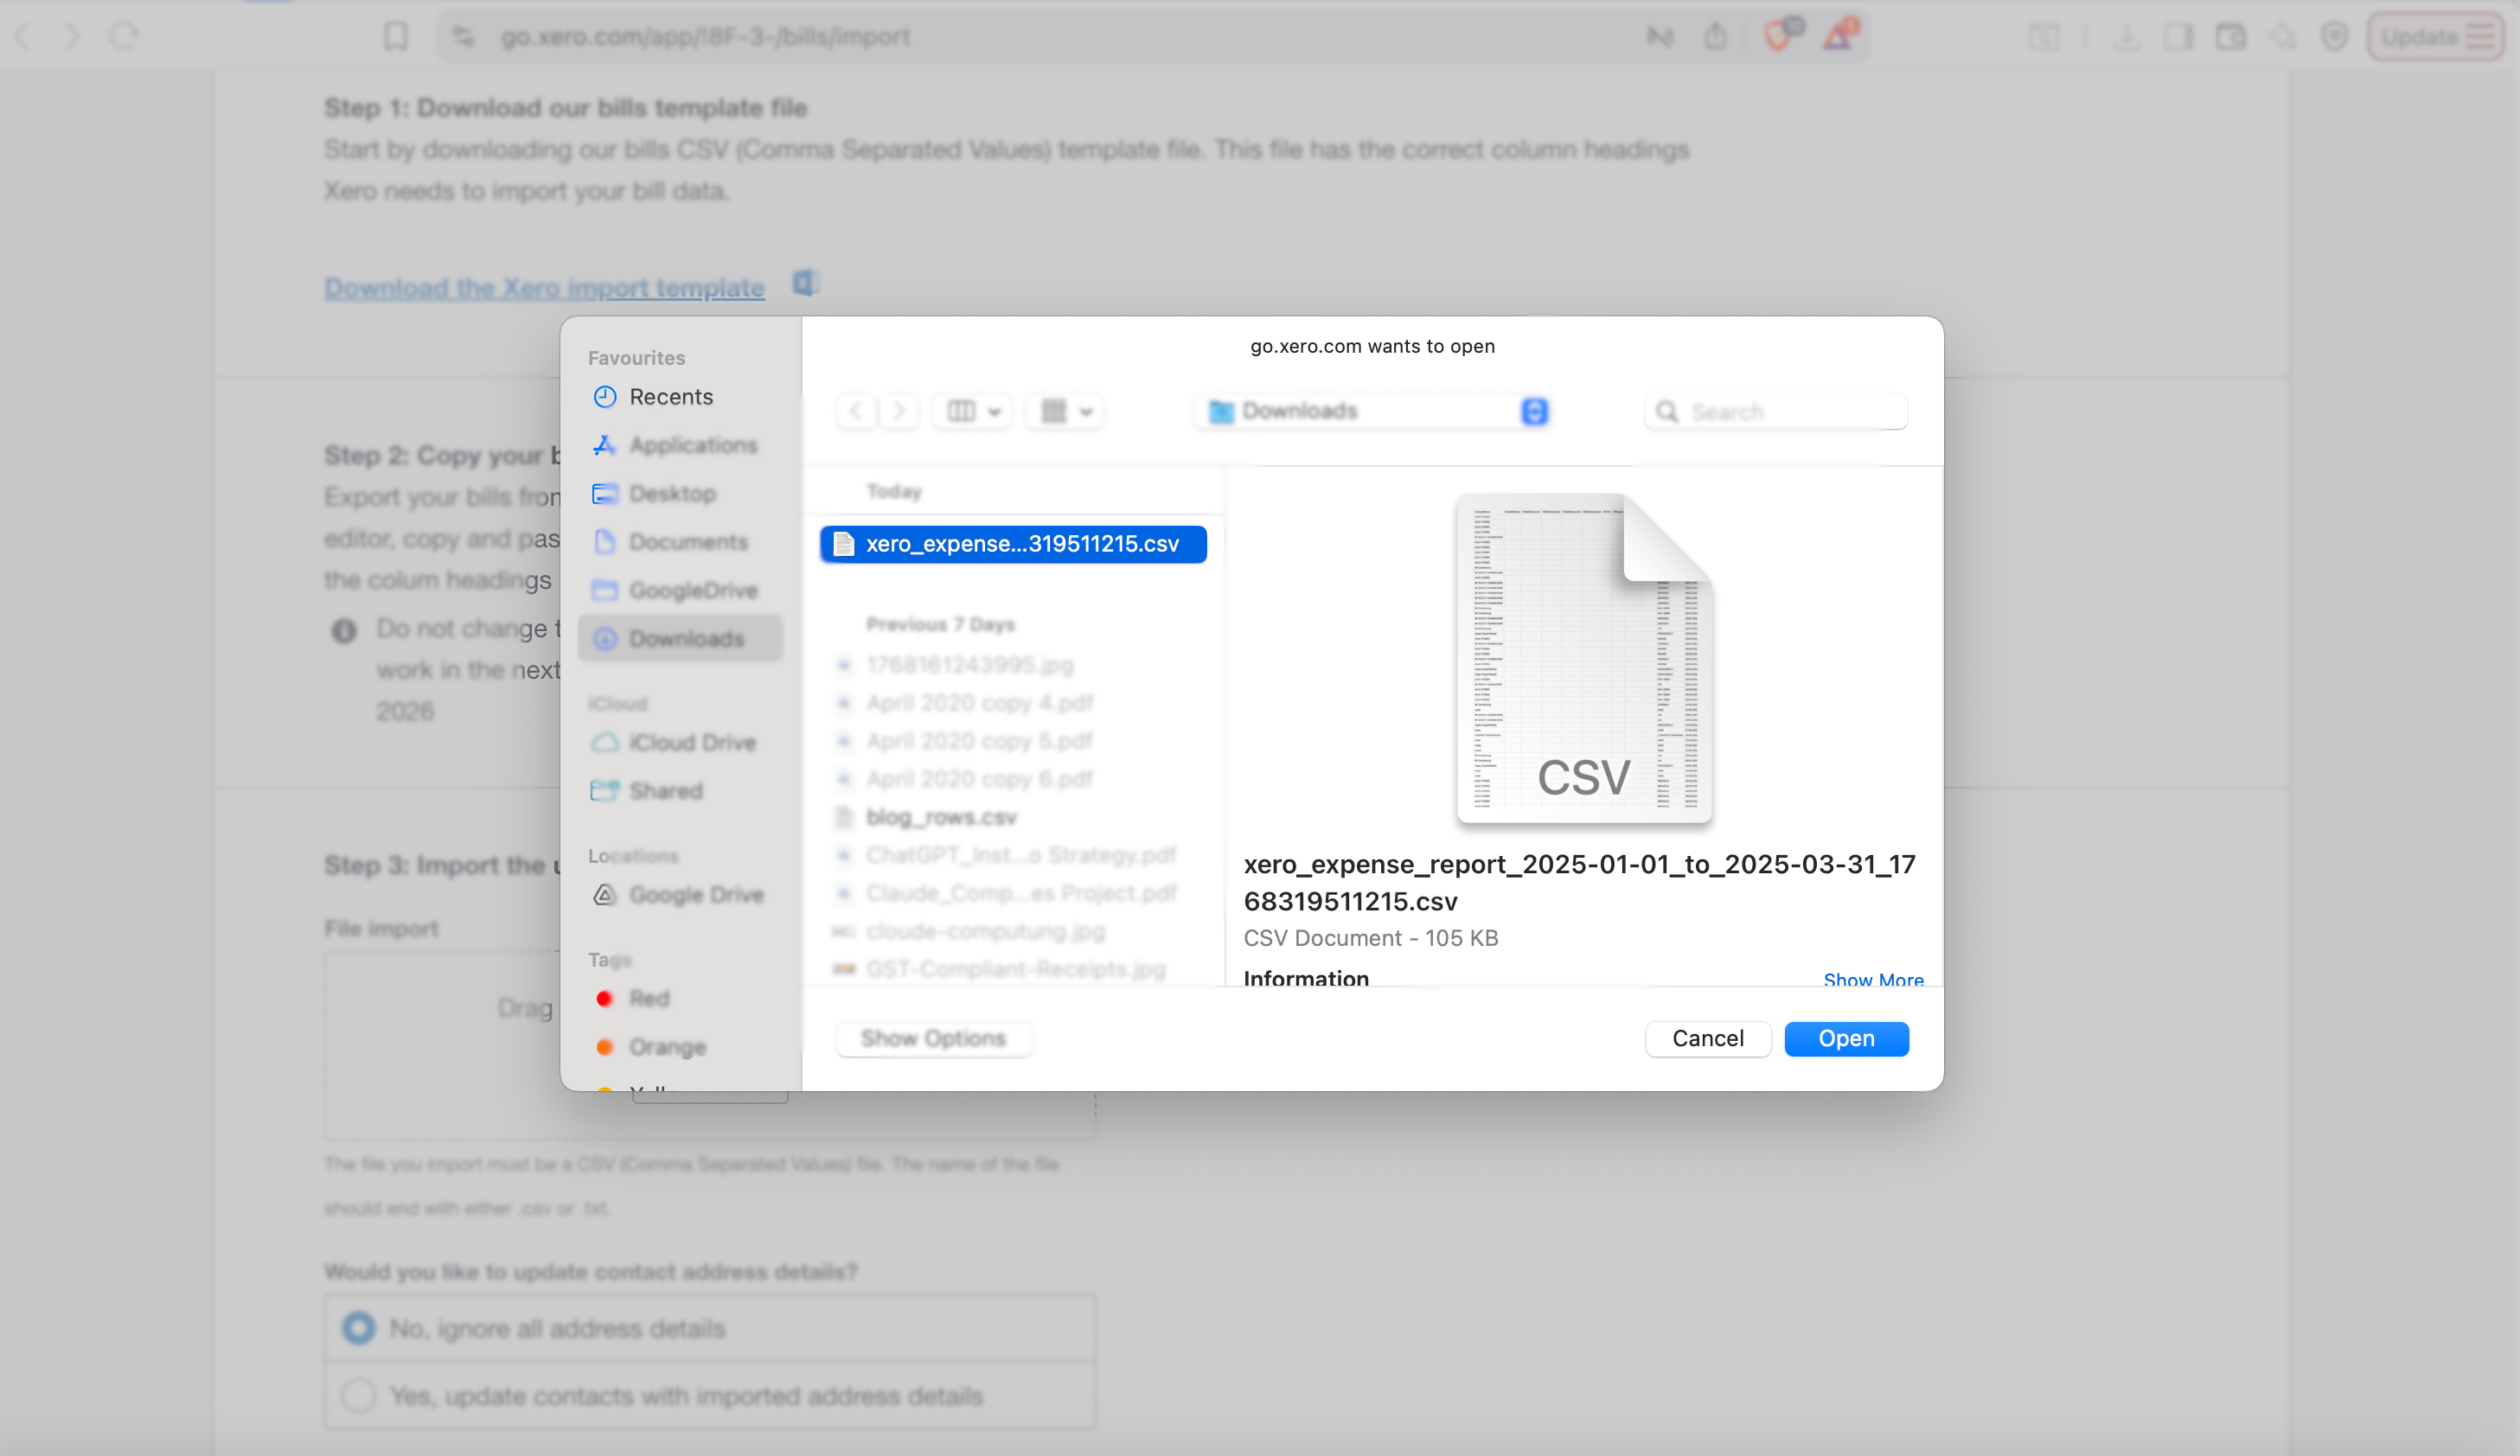Open the browser downloads icon
This screenshot has width=2520, height=1456.
(2127, 37)
